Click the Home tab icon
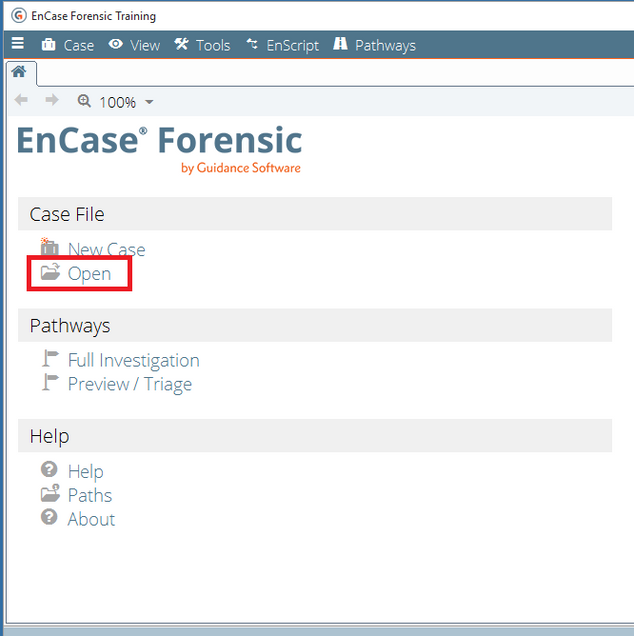 pos(18,72)
